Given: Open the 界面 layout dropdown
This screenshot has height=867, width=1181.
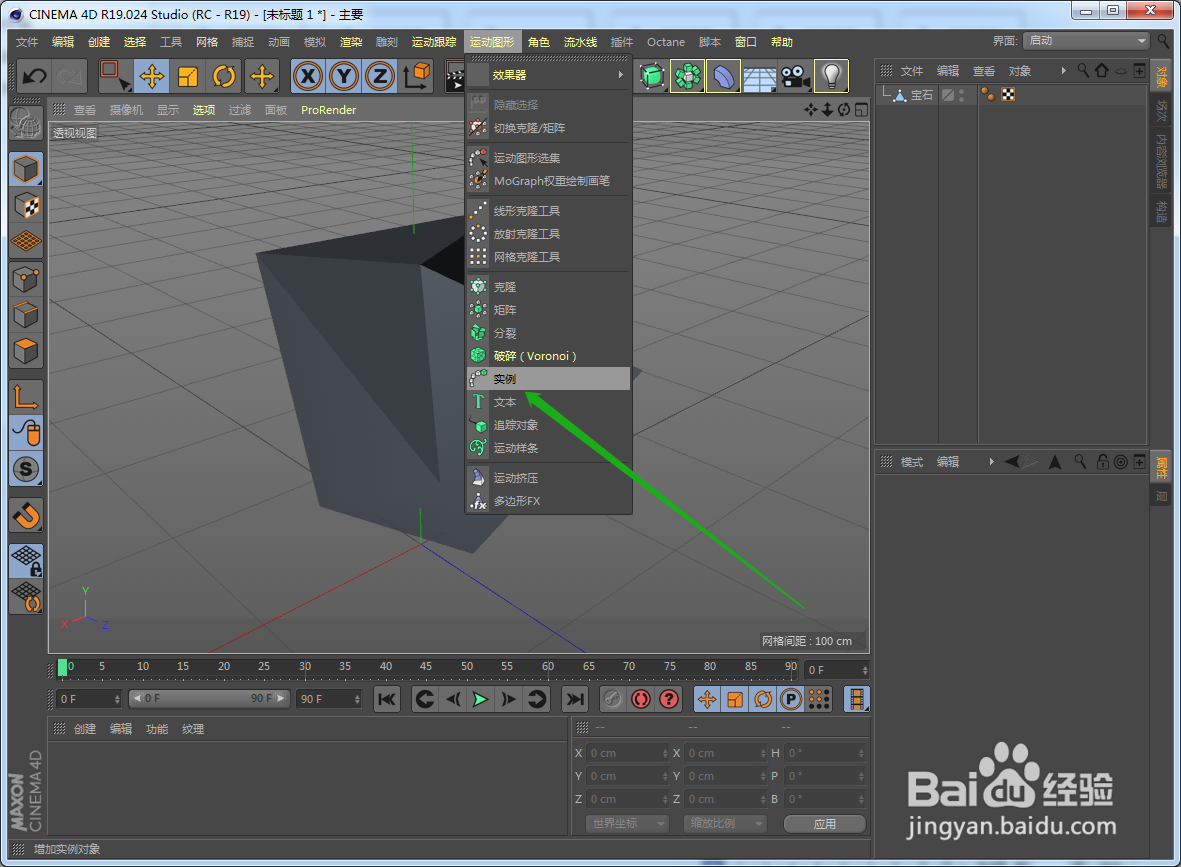Looking at the screenshot, I should click(x=1086, y=41).
